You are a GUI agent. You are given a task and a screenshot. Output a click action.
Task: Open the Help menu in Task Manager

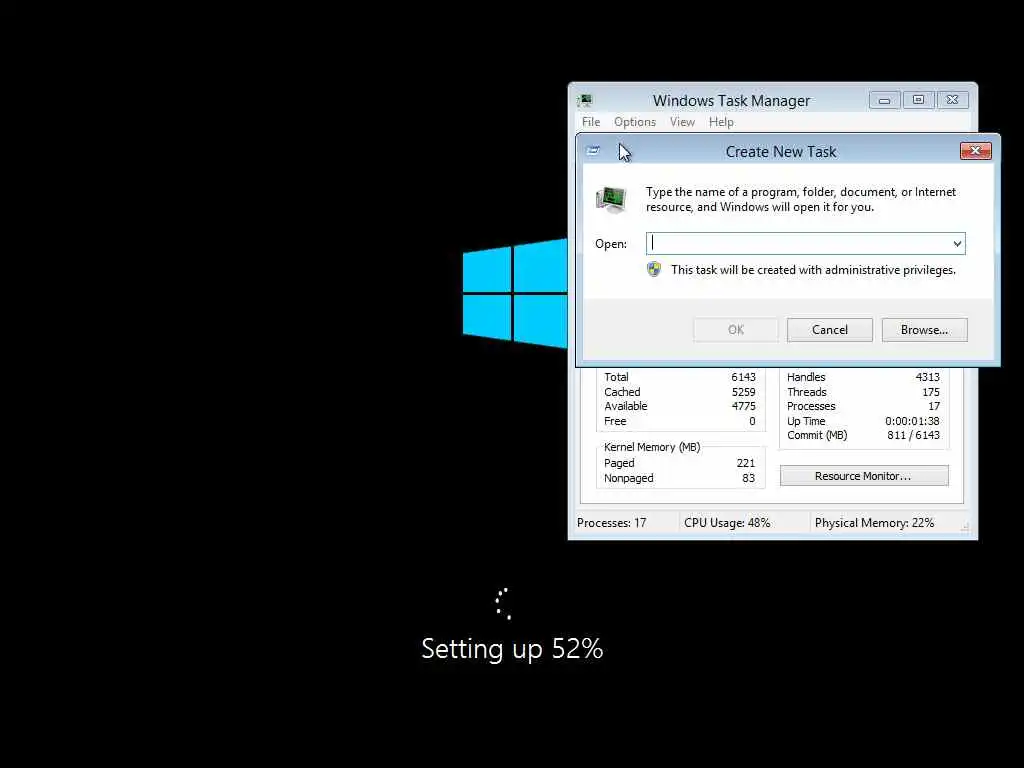[722, 122]
